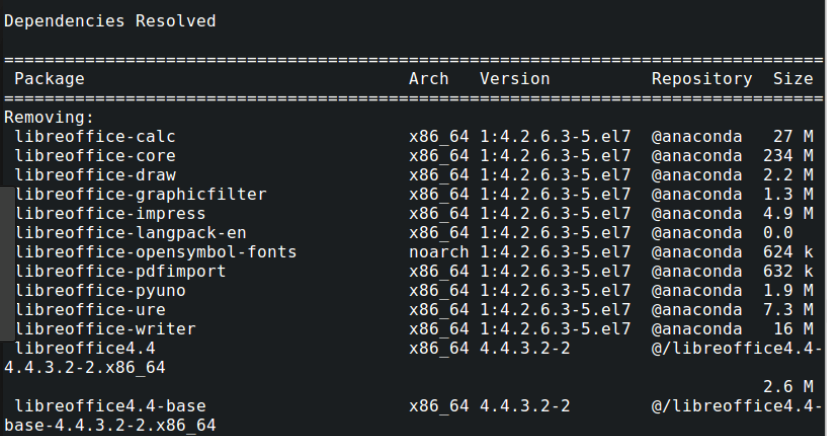Click the Version column header

(514, 78)
